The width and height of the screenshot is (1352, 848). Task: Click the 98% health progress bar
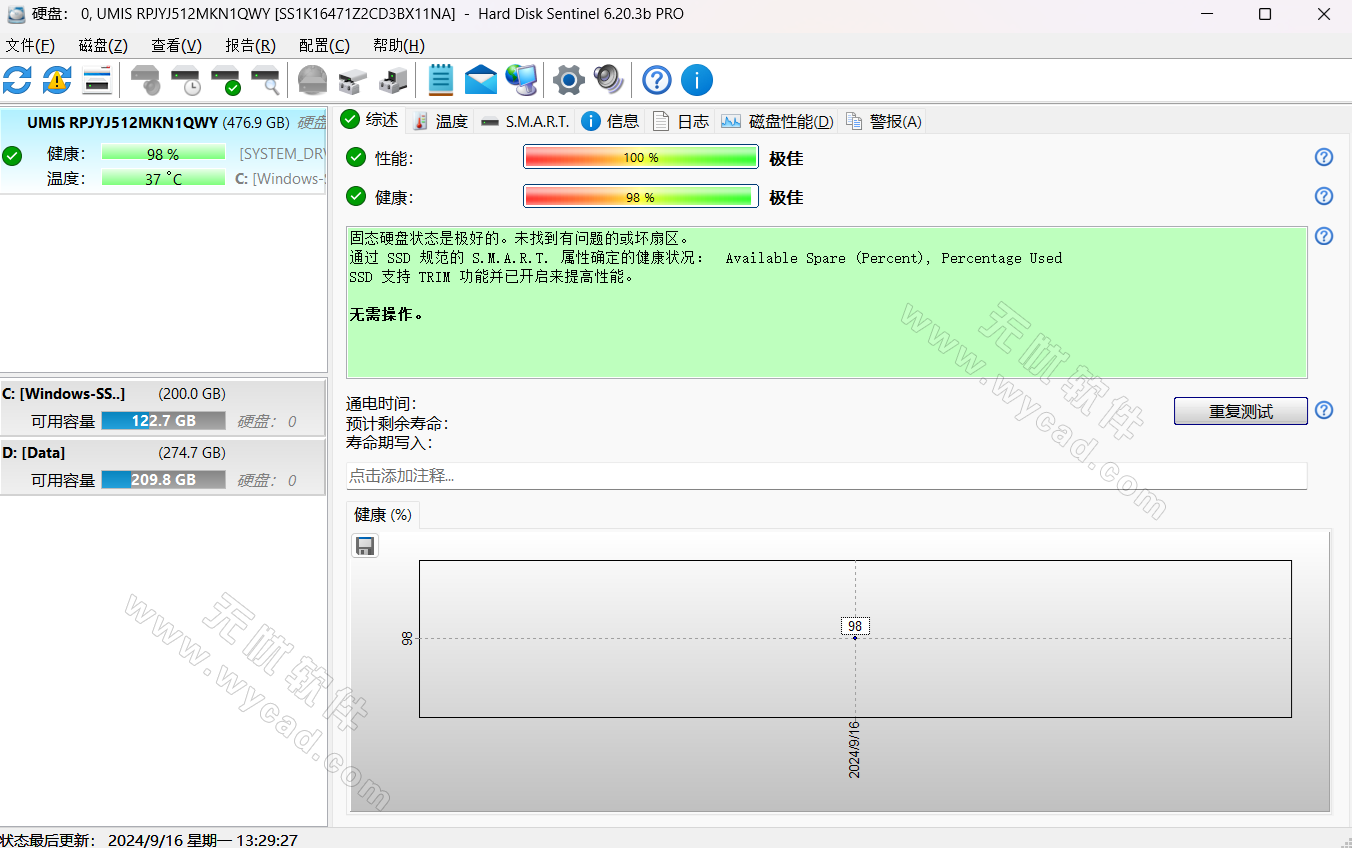(x=640, y=196)
